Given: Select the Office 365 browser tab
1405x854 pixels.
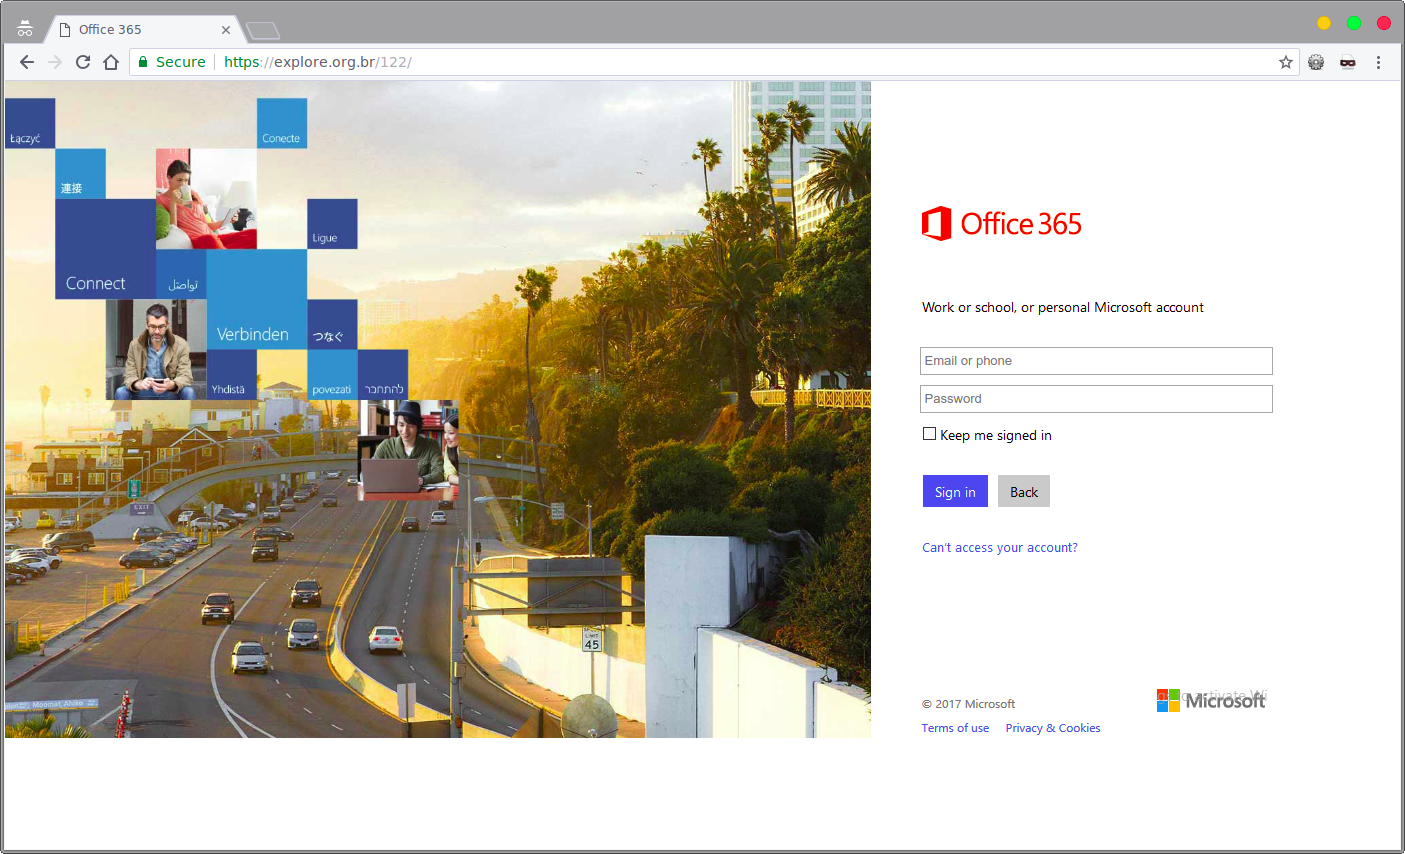Looking at the screenshot, I should pyautogui.click(x=144, y=30).
